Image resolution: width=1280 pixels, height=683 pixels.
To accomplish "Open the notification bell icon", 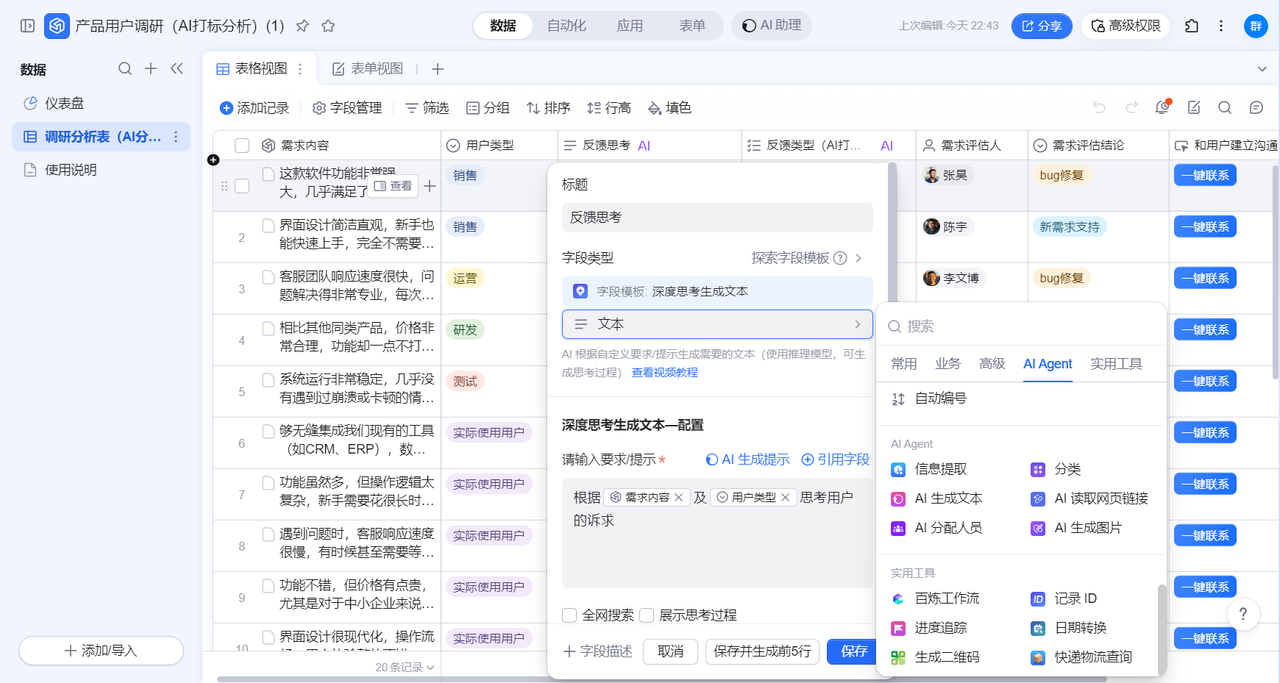I will (1162, 108).
